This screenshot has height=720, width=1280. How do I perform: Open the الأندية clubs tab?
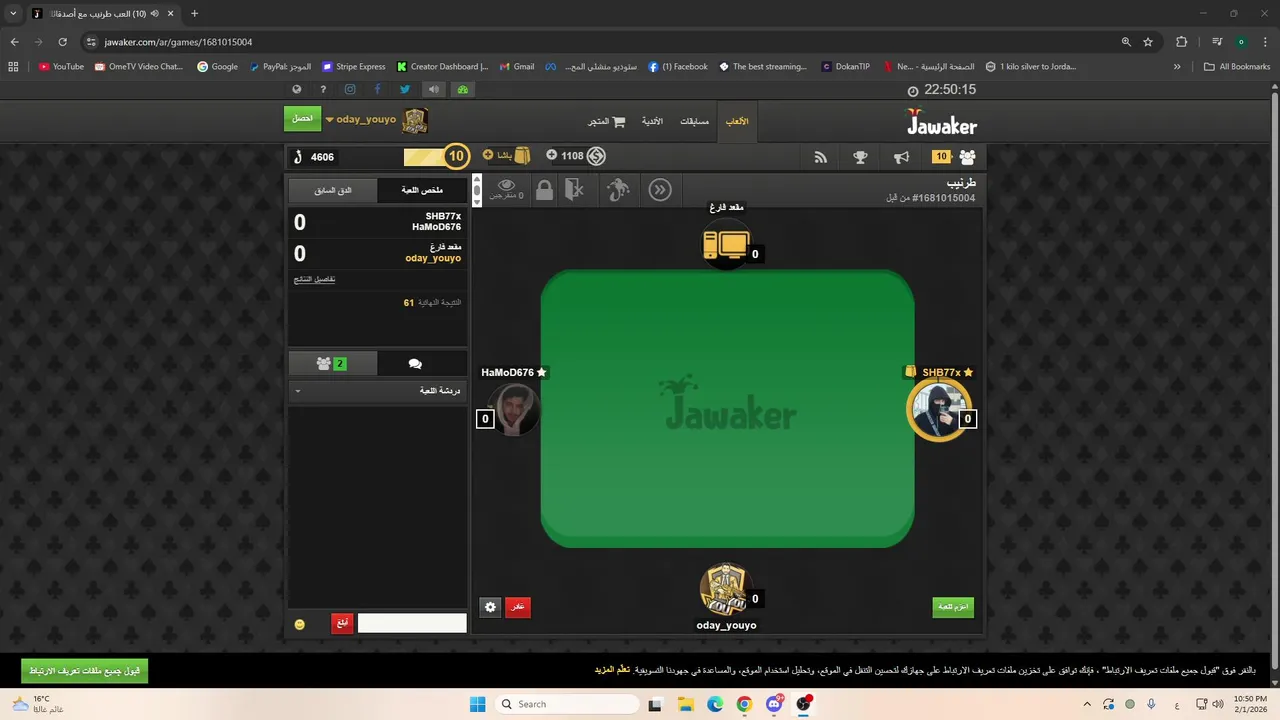click(652, 121)
